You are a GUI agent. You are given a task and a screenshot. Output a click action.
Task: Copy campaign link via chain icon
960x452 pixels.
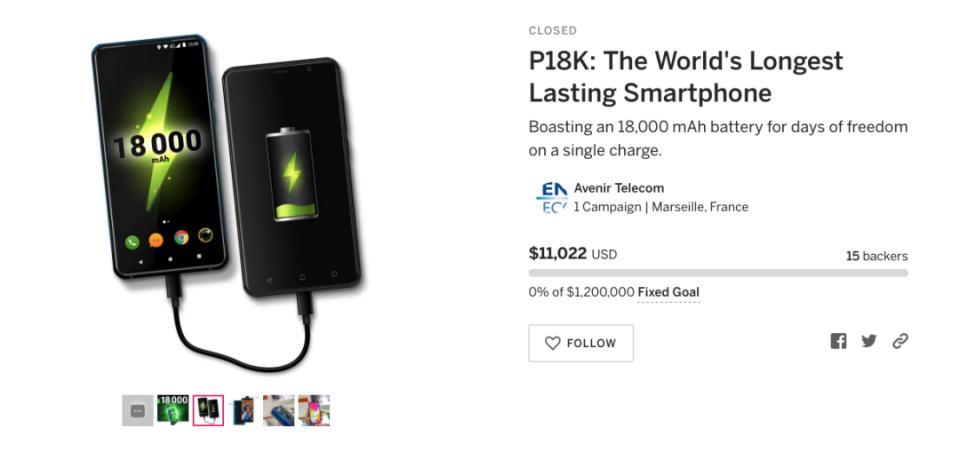click(x=900, y=341)
